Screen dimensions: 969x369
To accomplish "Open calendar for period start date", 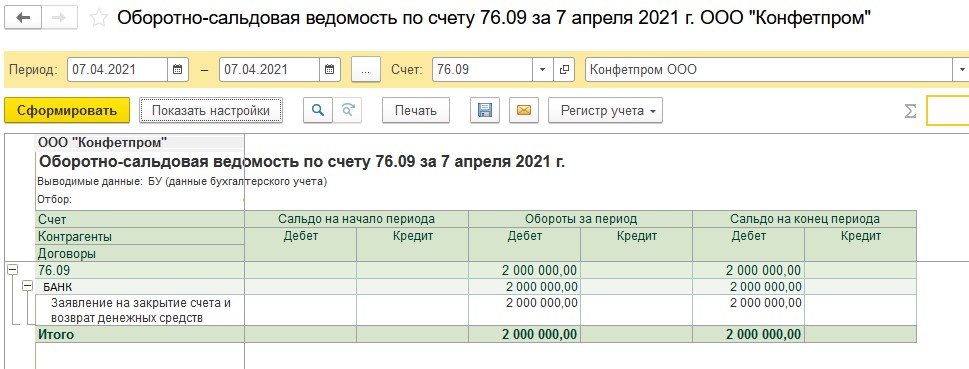I will [177, 69].
